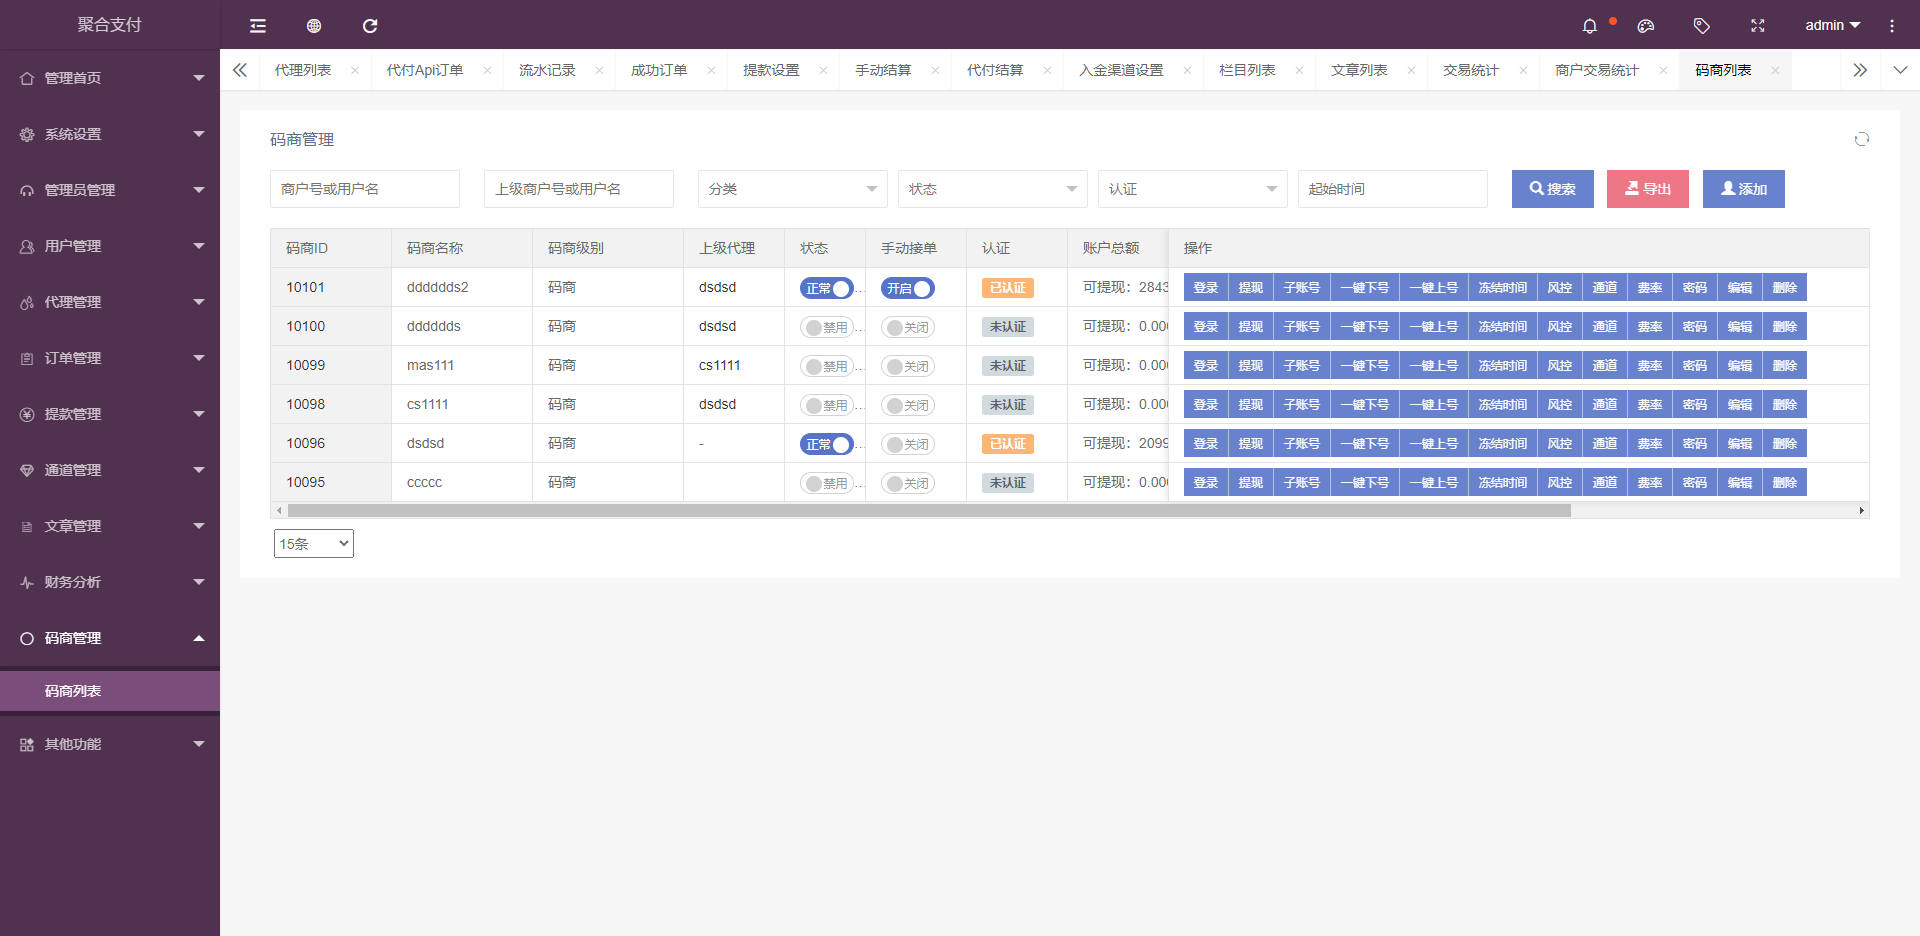Close the 交易统计 tab with its x
The height and width of the screenshot is (936, 1920).
click(1523, 70)
